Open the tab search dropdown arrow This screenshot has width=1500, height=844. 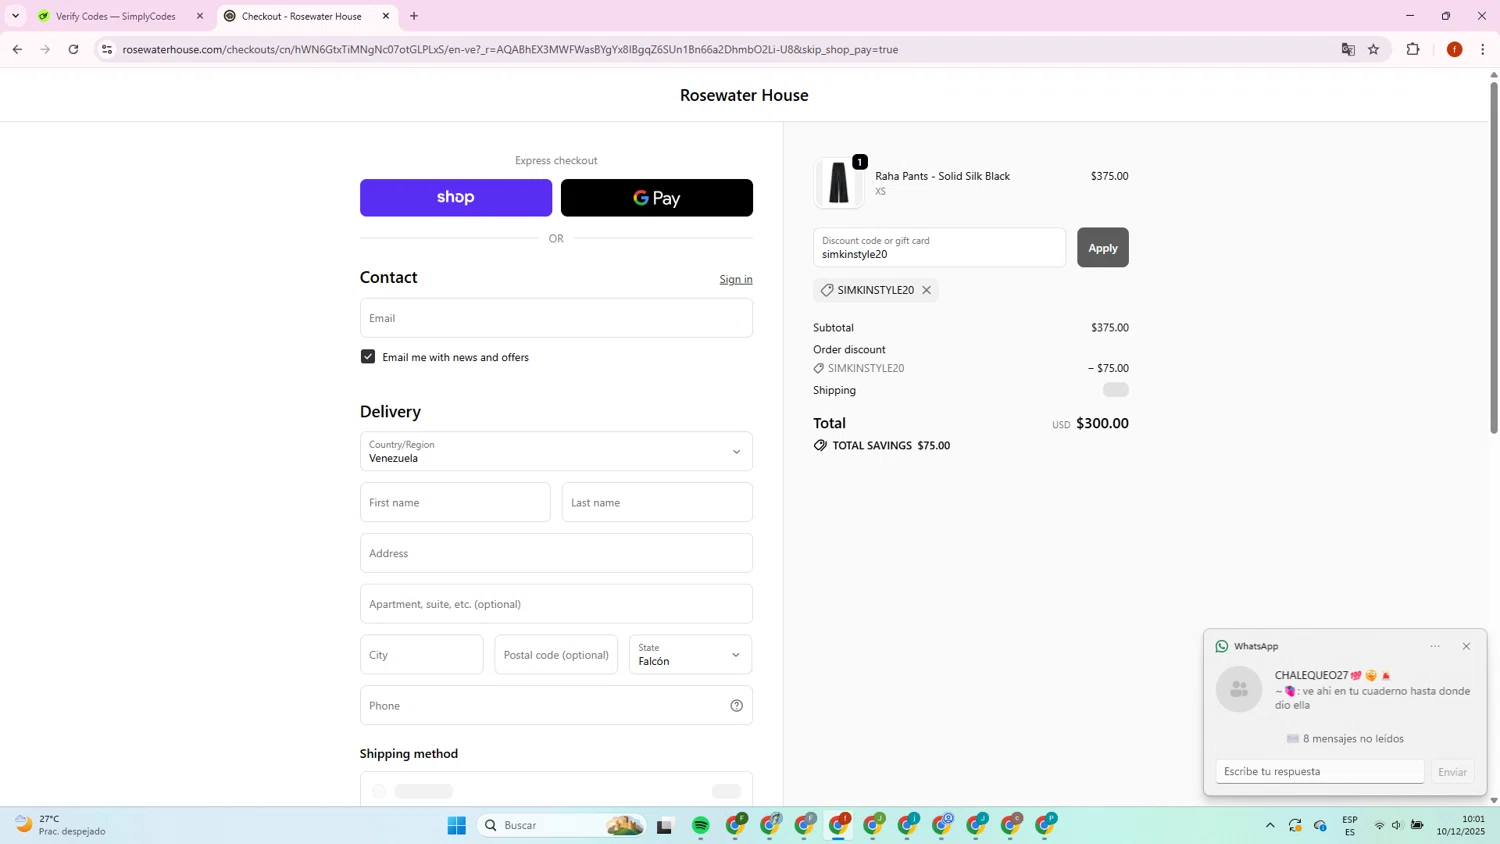(x=15, y=16)
